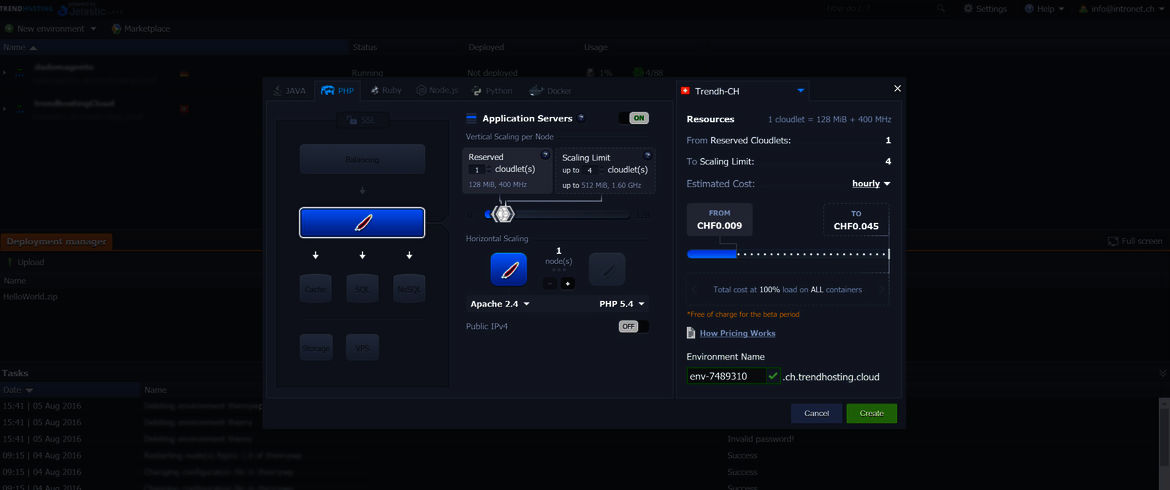Select the Docker tab
This screenshot has height=490, width=1170.
[550, 90]
